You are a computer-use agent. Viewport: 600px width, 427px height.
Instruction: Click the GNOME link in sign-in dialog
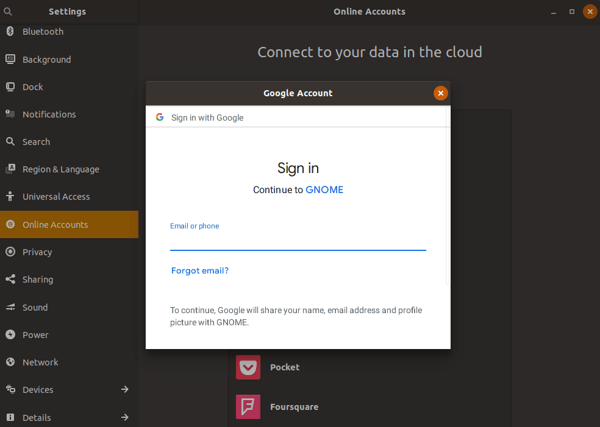(324, 190)
